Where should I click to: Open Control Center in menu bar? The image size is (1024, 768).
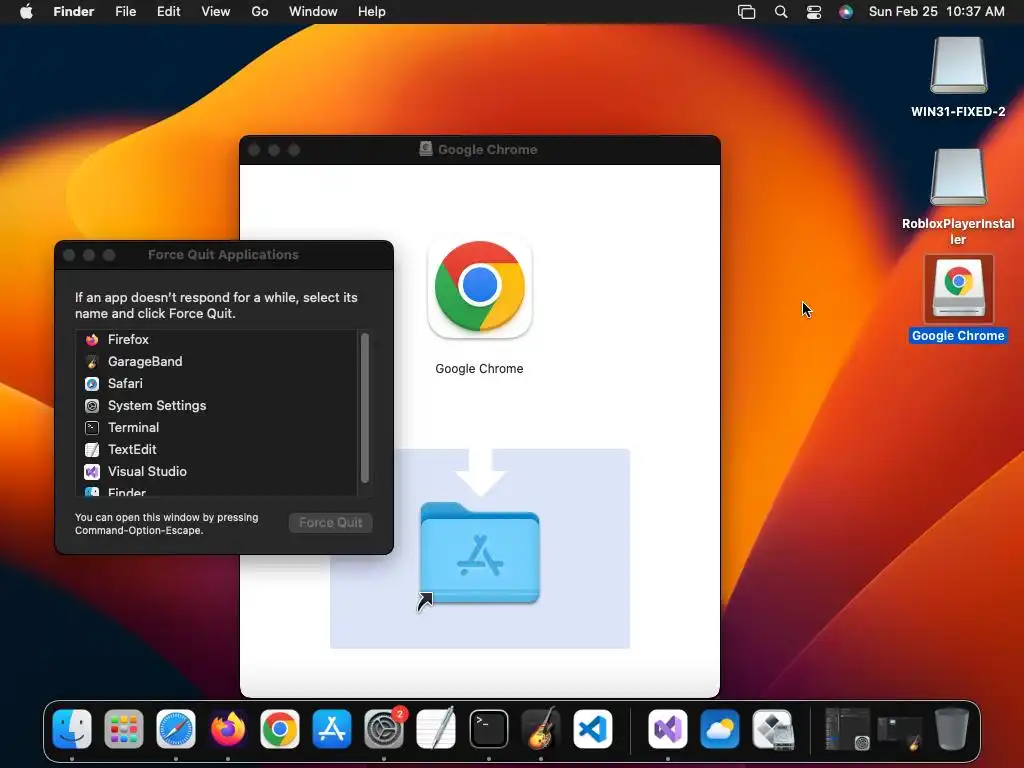tap(814, 12)
